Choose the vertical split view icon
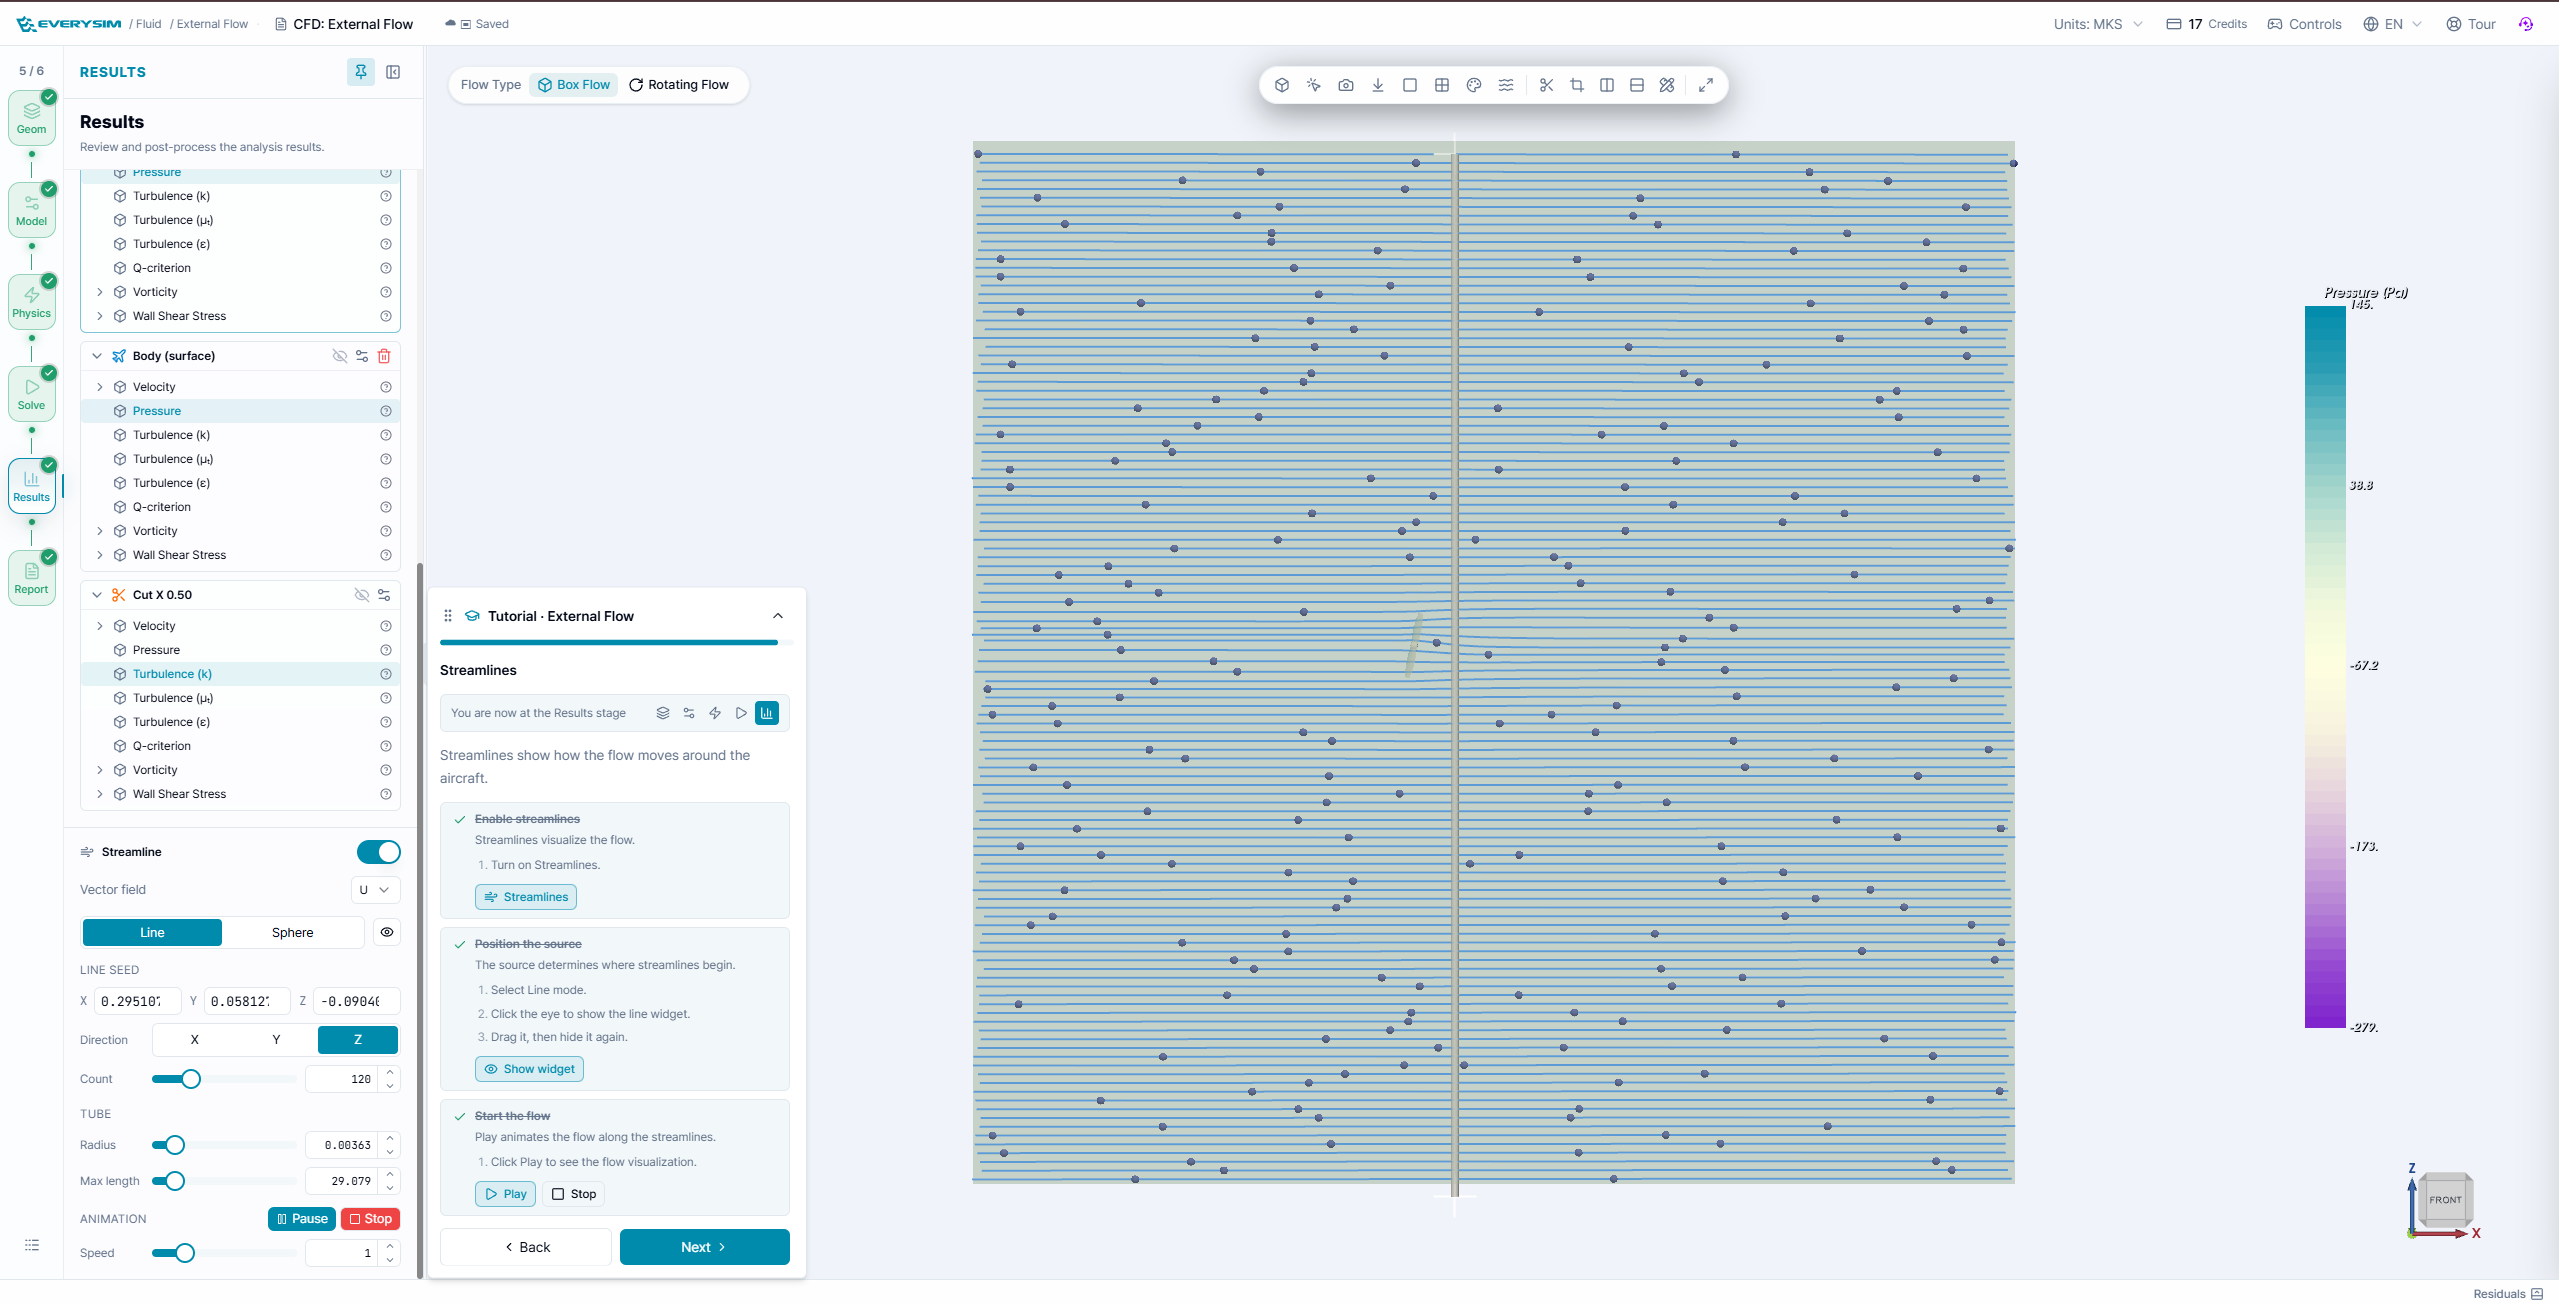 1607,85
